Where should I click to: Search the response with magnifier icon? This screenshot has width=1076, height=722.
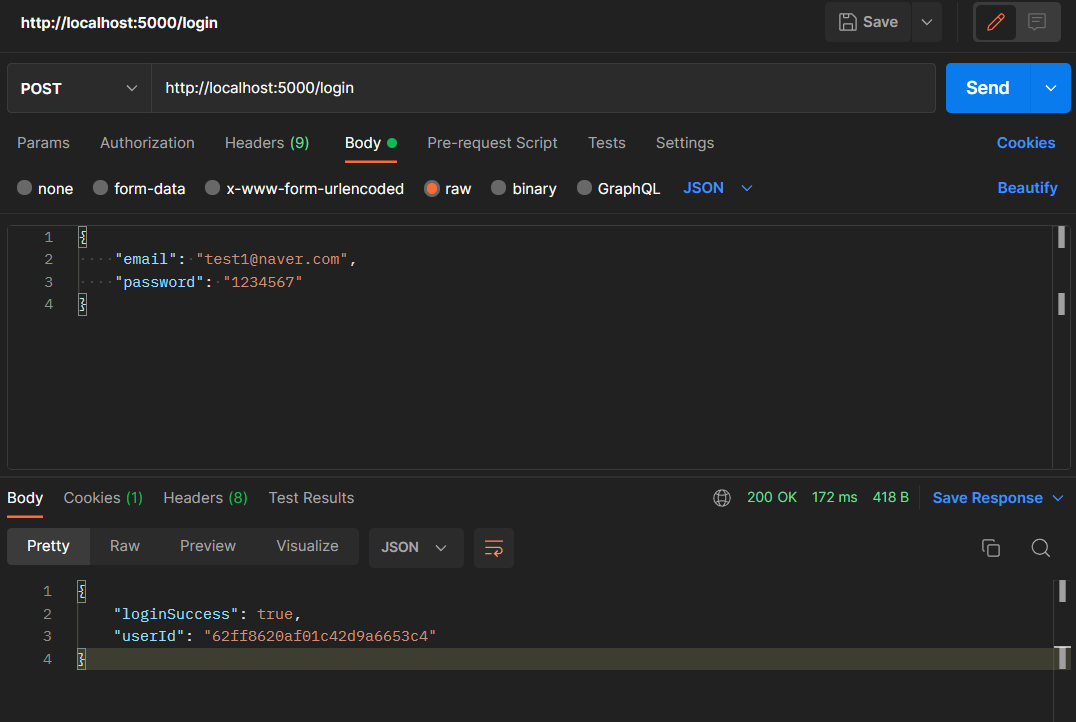(x=1040, y=548)
